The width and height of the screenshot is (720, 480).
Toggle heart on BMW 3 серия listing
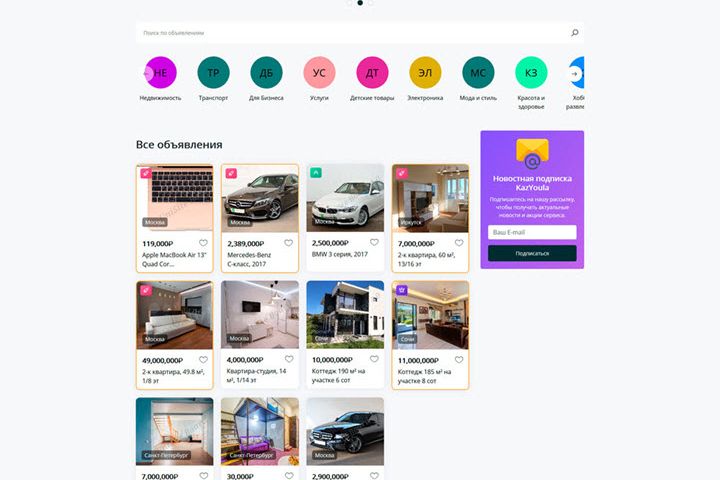[374, 242]
